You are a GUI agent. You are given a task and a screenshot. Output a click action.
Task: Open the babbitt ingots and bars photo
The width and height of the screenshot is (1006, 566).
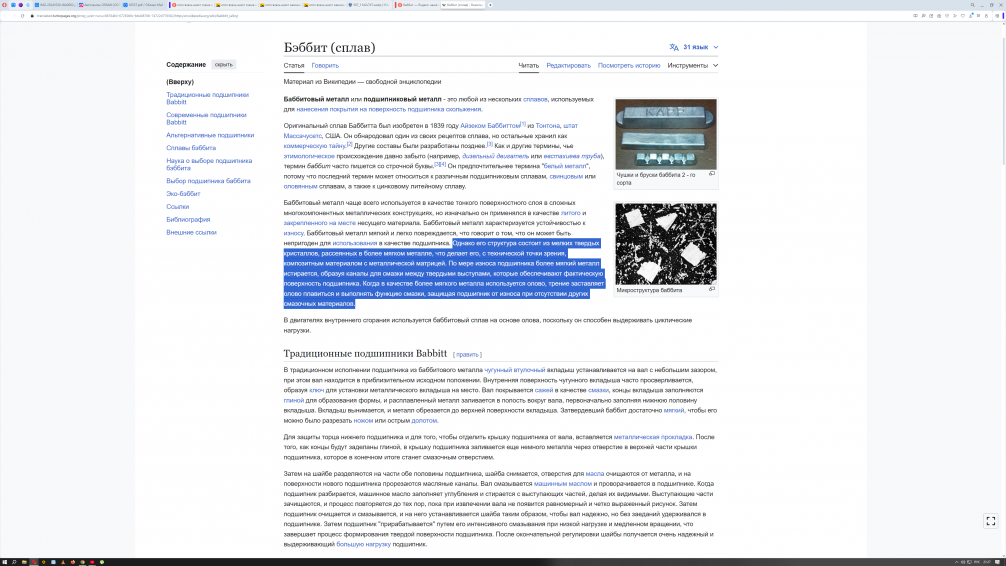tap(666, 134)
